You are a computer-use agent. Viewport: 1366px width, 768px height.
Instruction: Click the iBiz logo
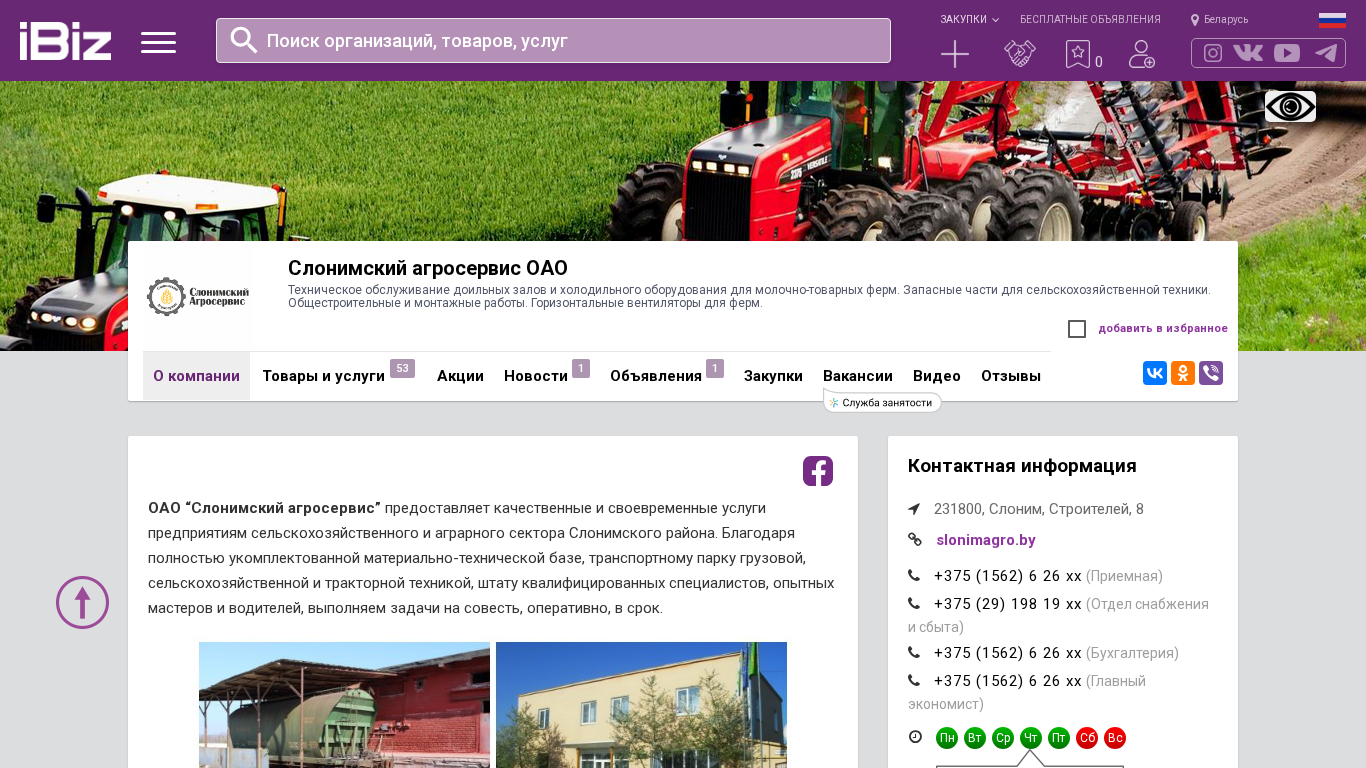[65, 41]
